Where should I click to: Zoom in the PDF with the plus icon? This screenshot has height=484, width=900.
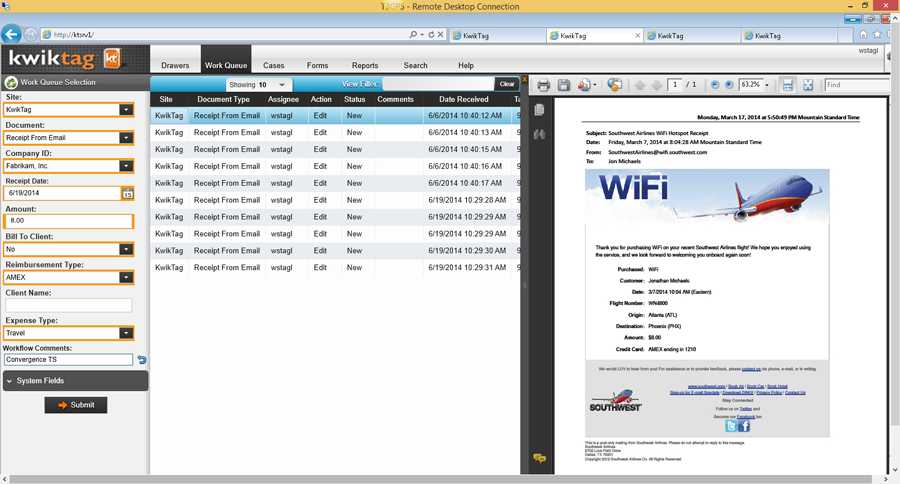[x=729, y=85]
